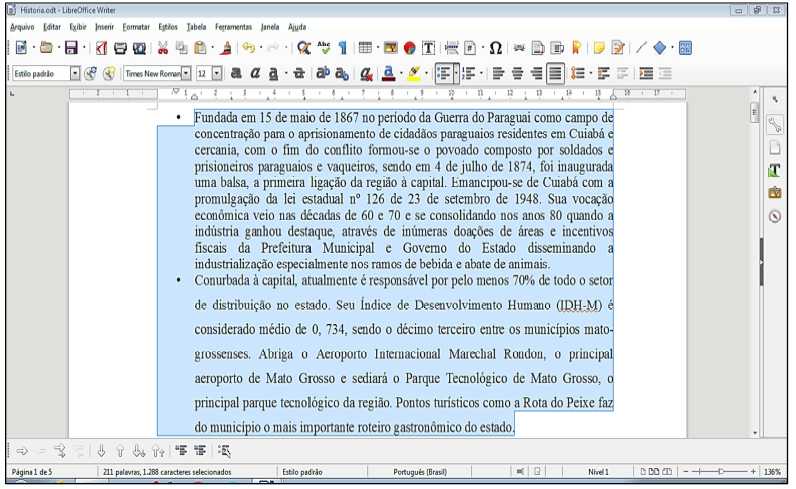Screen dimensions: 796x489
Task: Print the document using the printer icon
Action: coord(120,48)
